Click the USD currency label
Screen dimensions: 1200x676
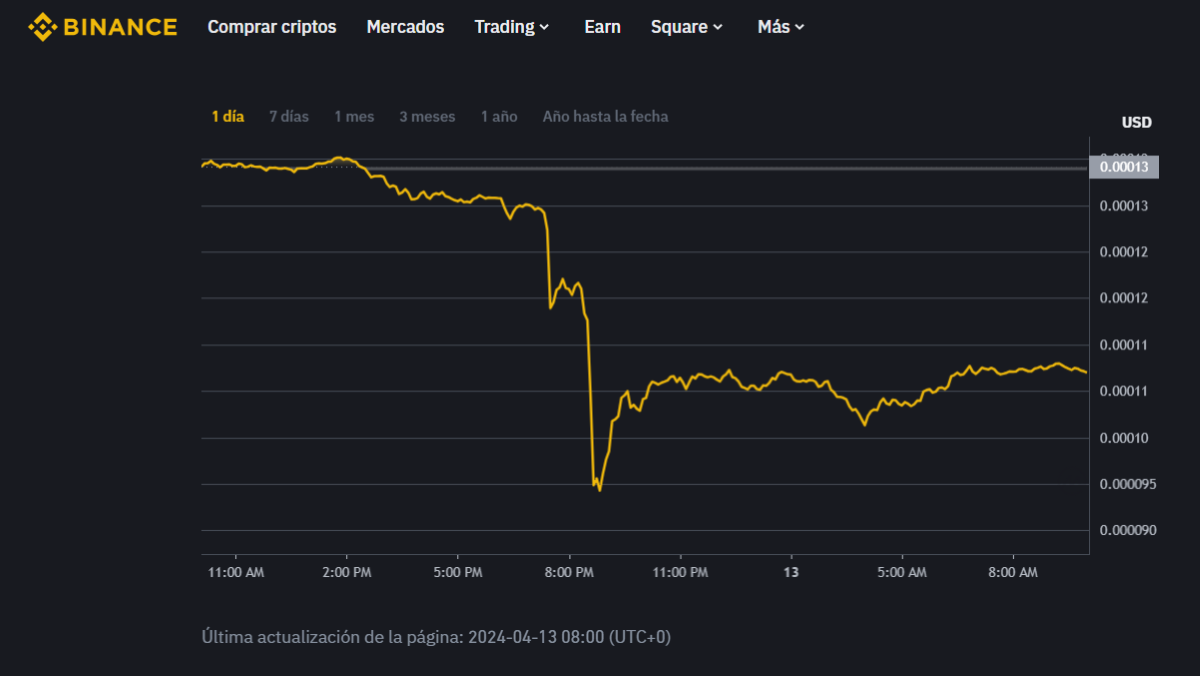[x=1136, y=123]
